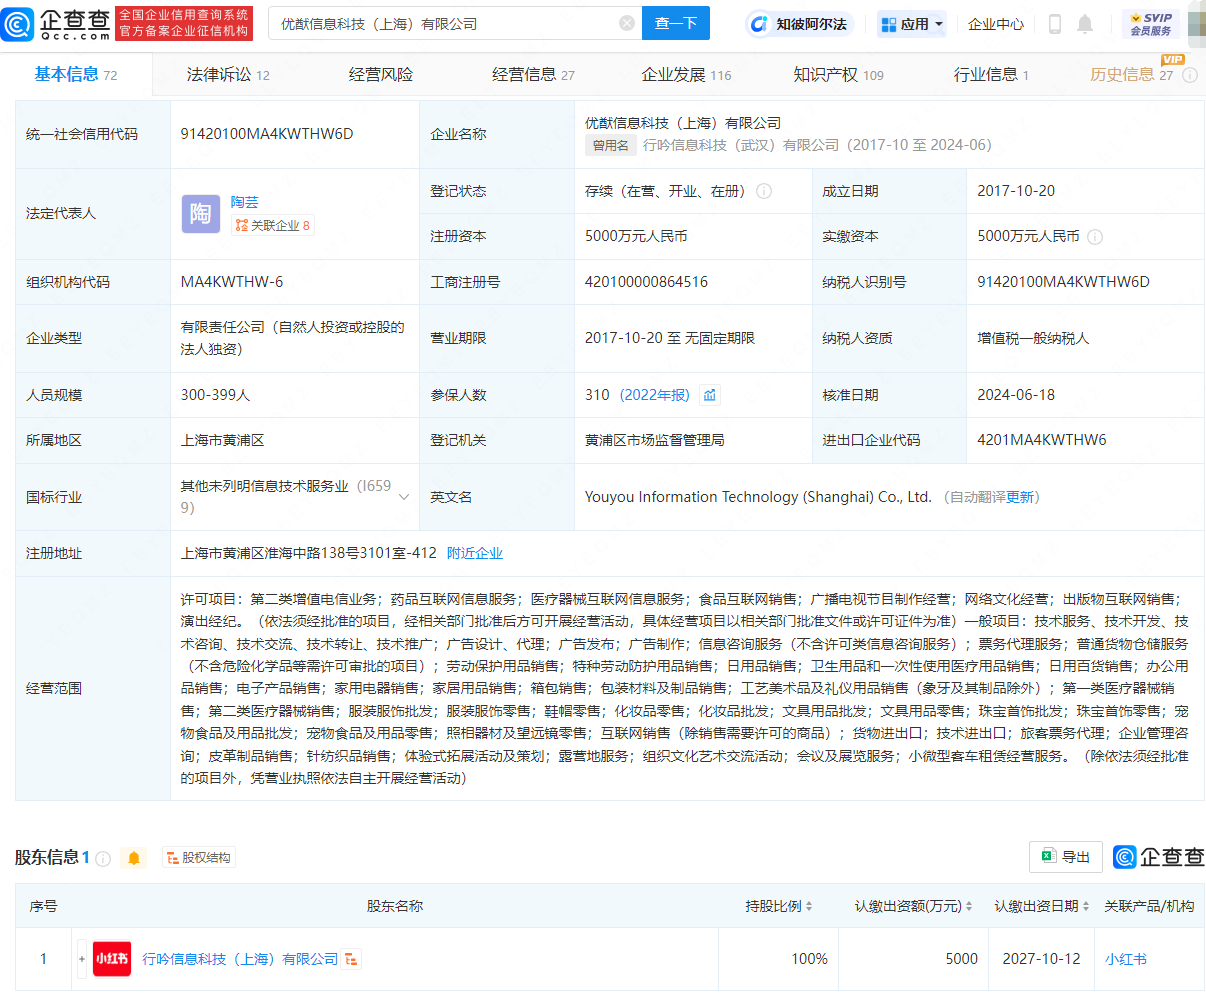1206x993 pixels.
Task: Switch to 经营信息 tab
Action: [533, 74]
